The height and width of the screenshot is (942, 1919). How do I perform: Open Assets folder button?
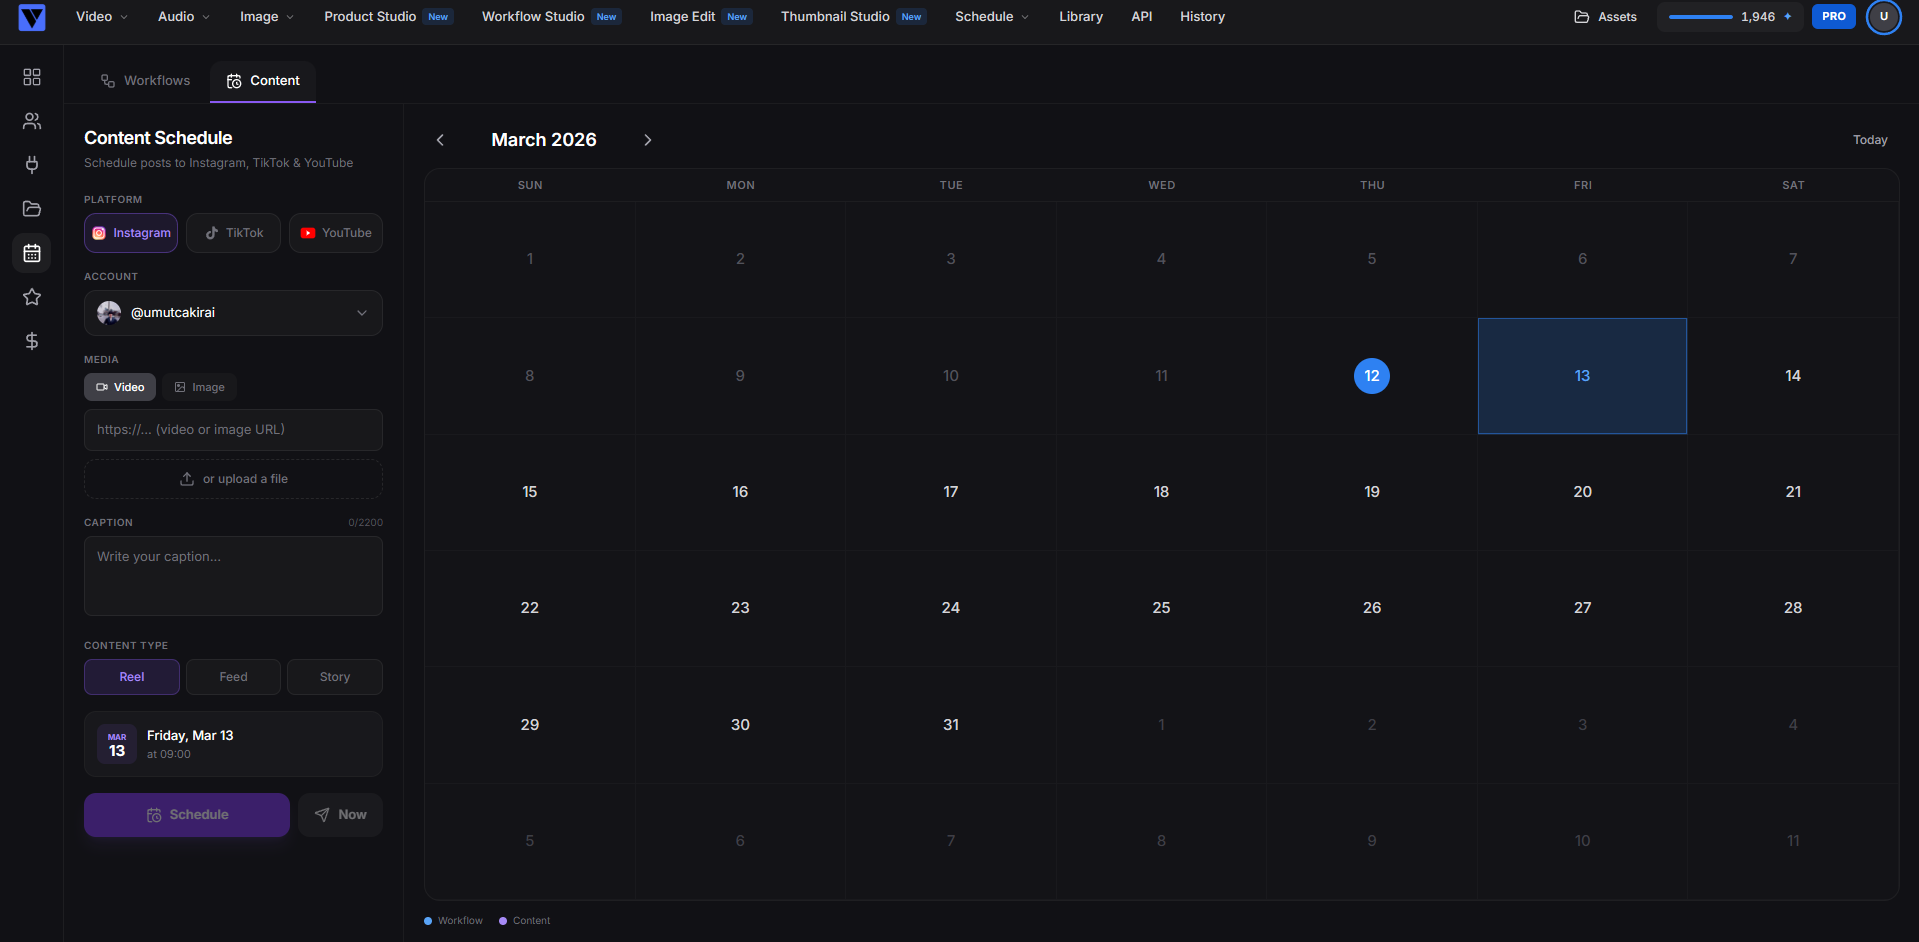click(x=1605, y=17)
